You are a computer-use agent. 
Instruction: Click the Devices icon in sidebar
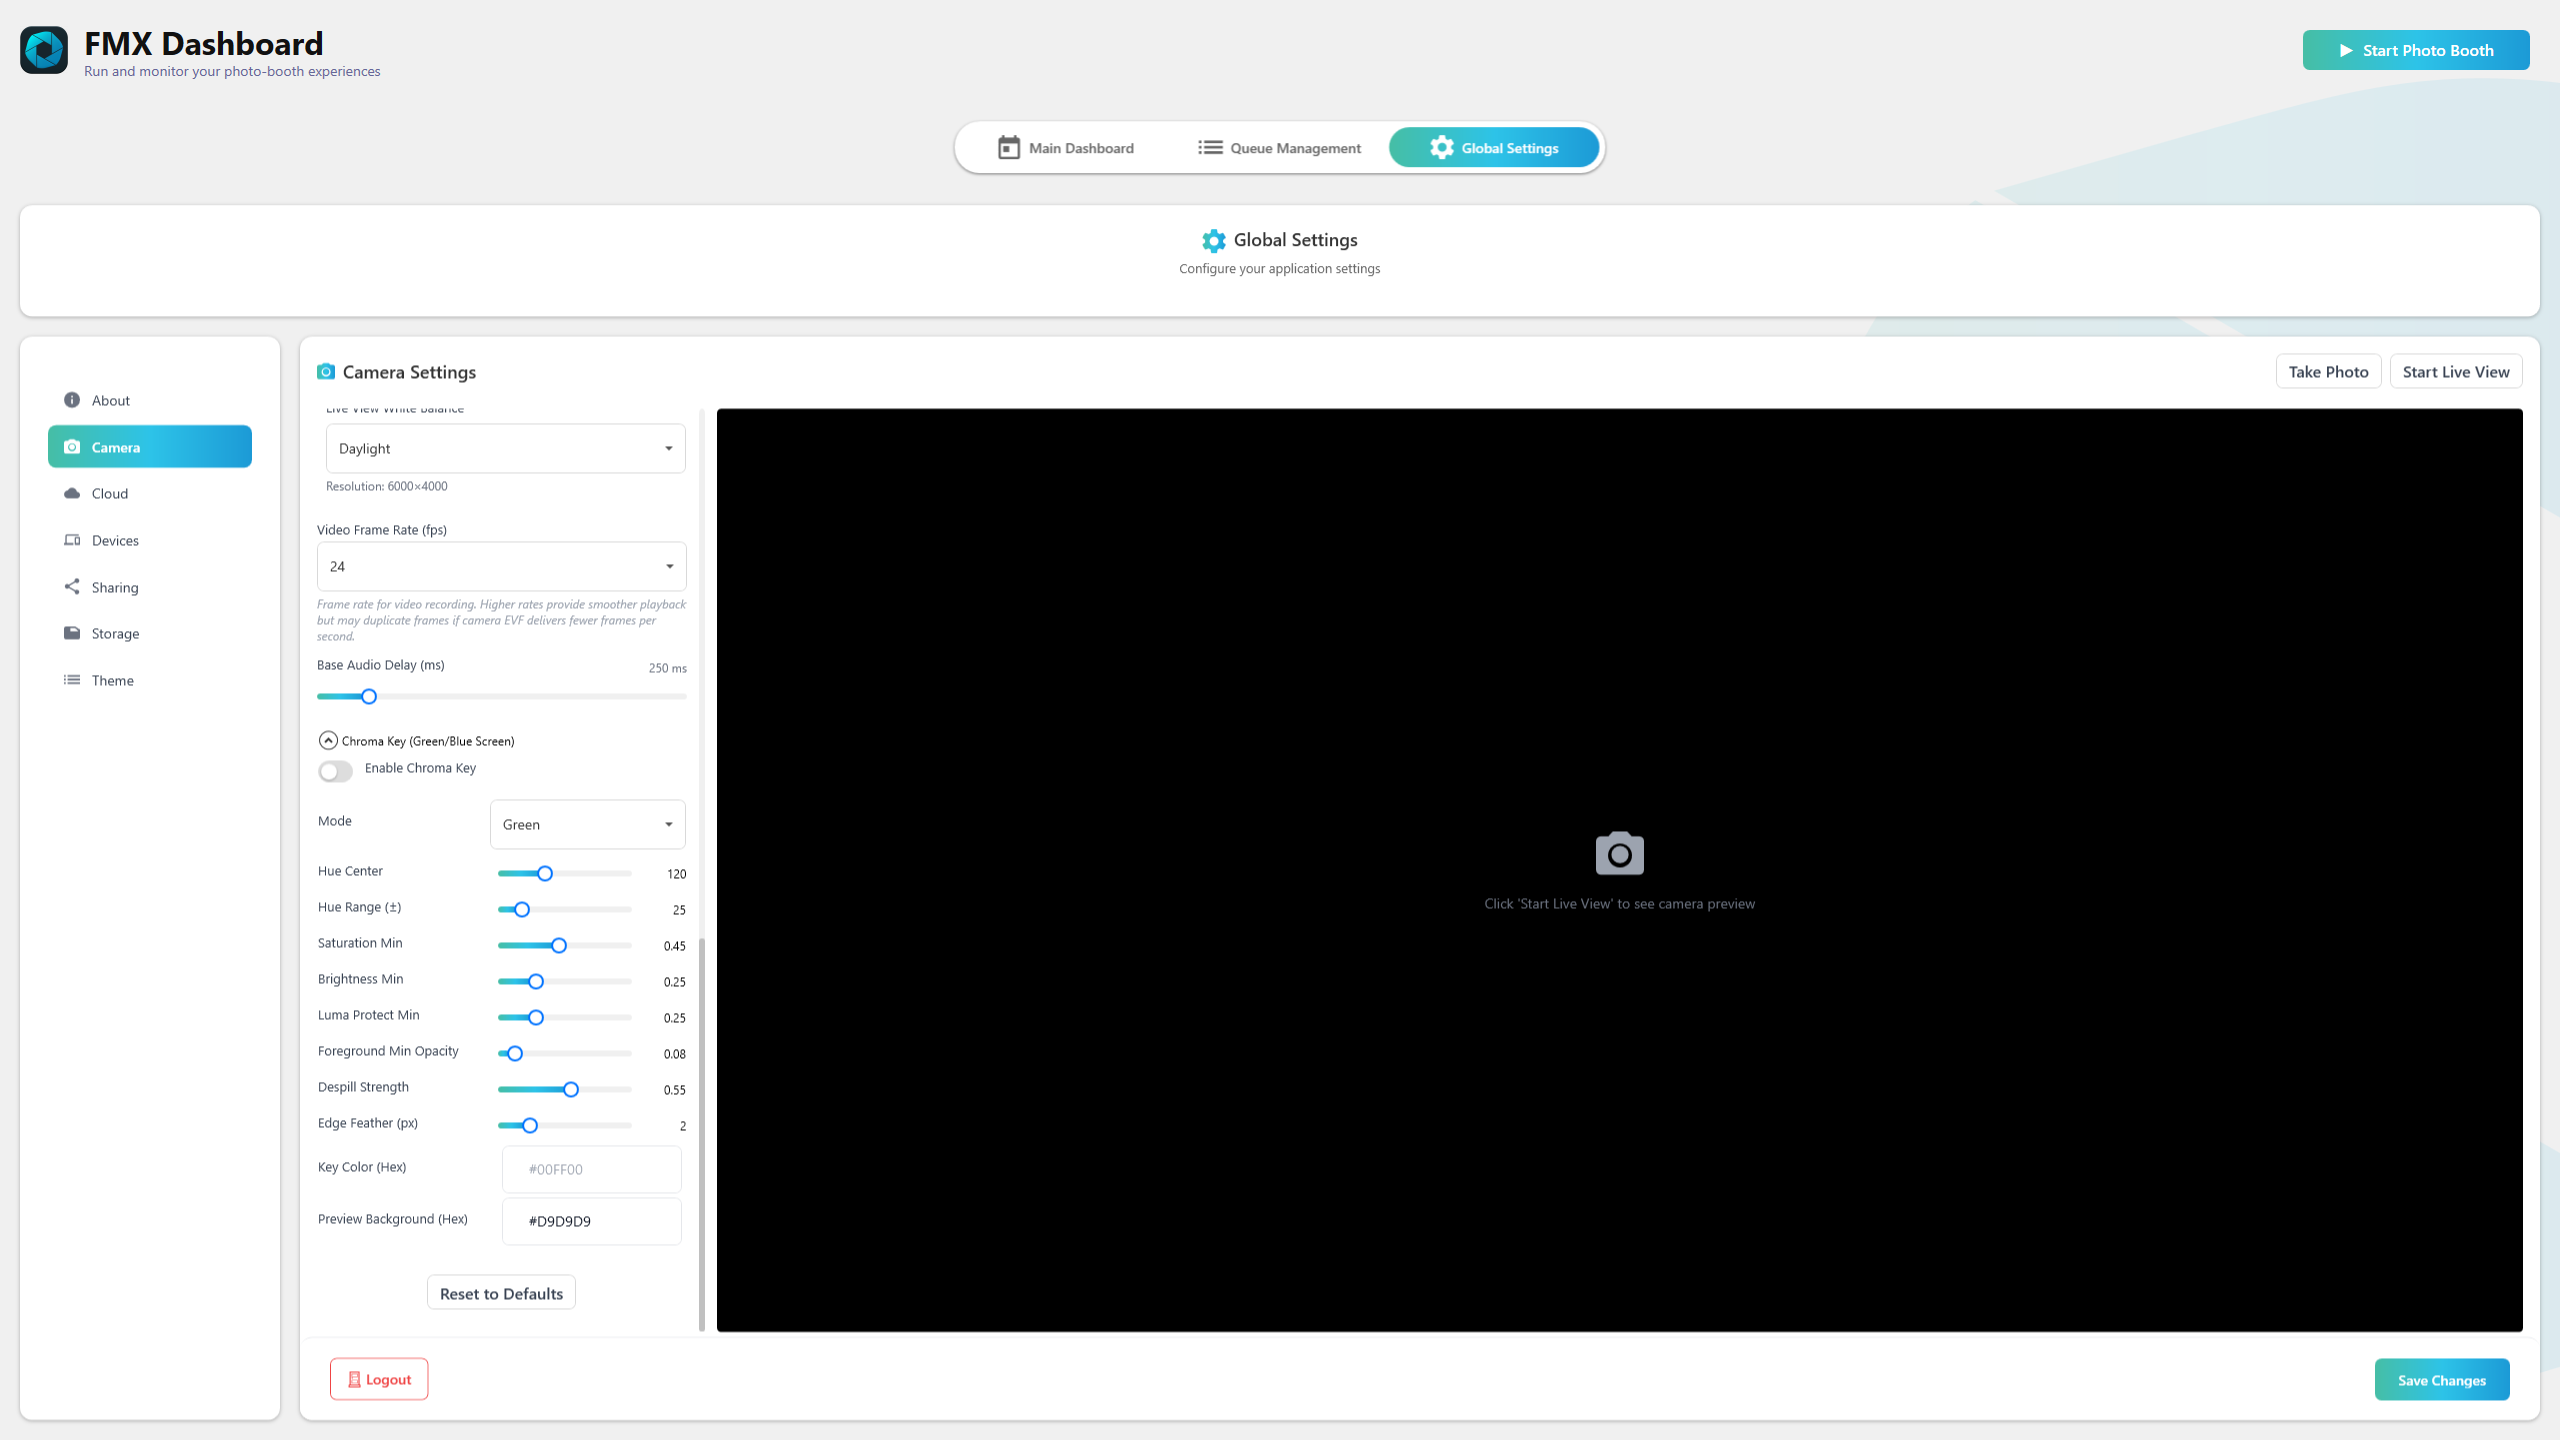tap(72, 540)
